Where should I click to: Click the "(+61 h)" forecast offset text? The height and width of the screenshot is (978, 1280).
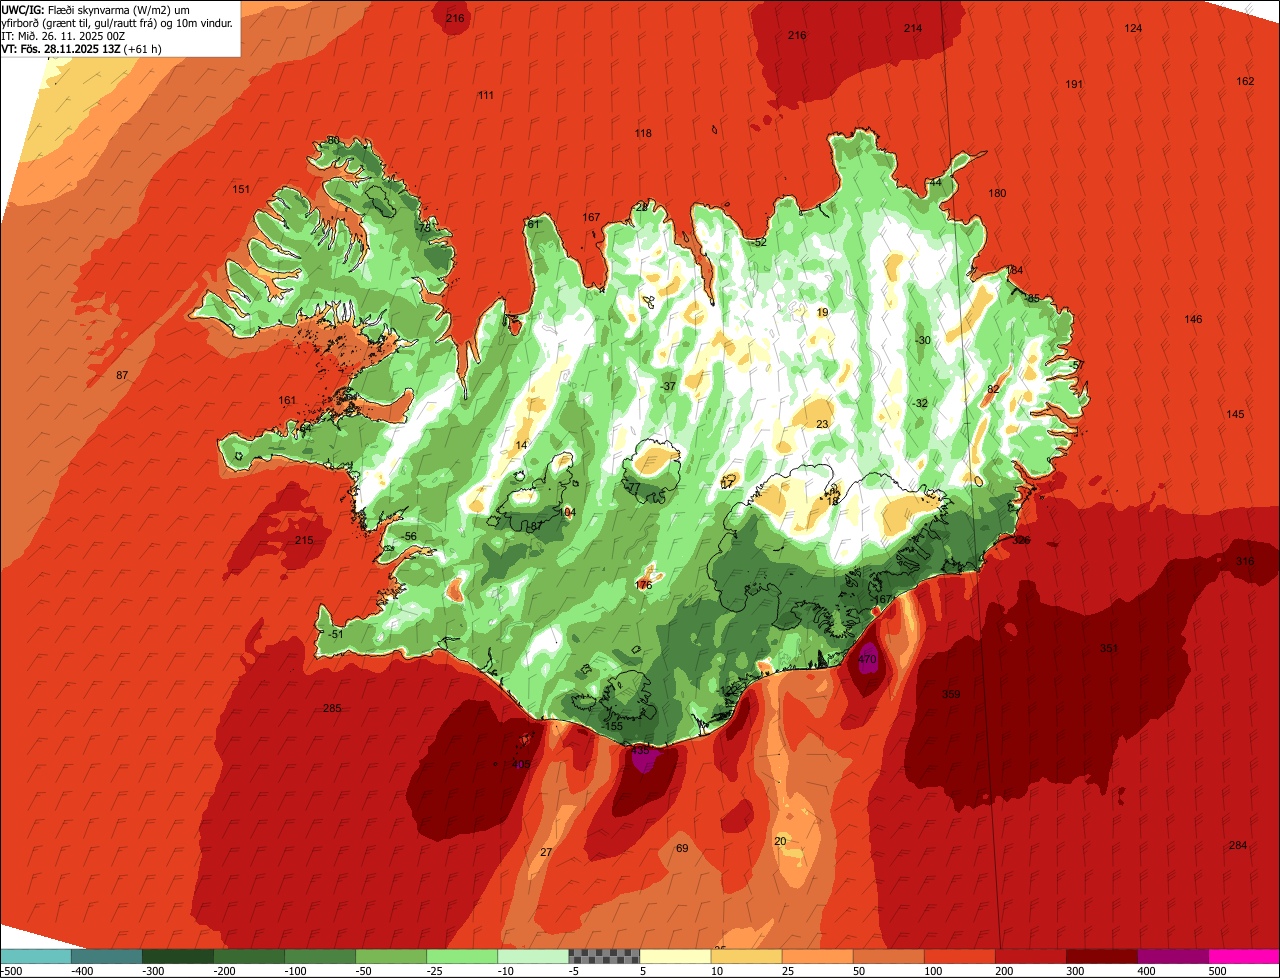point(140,48)
